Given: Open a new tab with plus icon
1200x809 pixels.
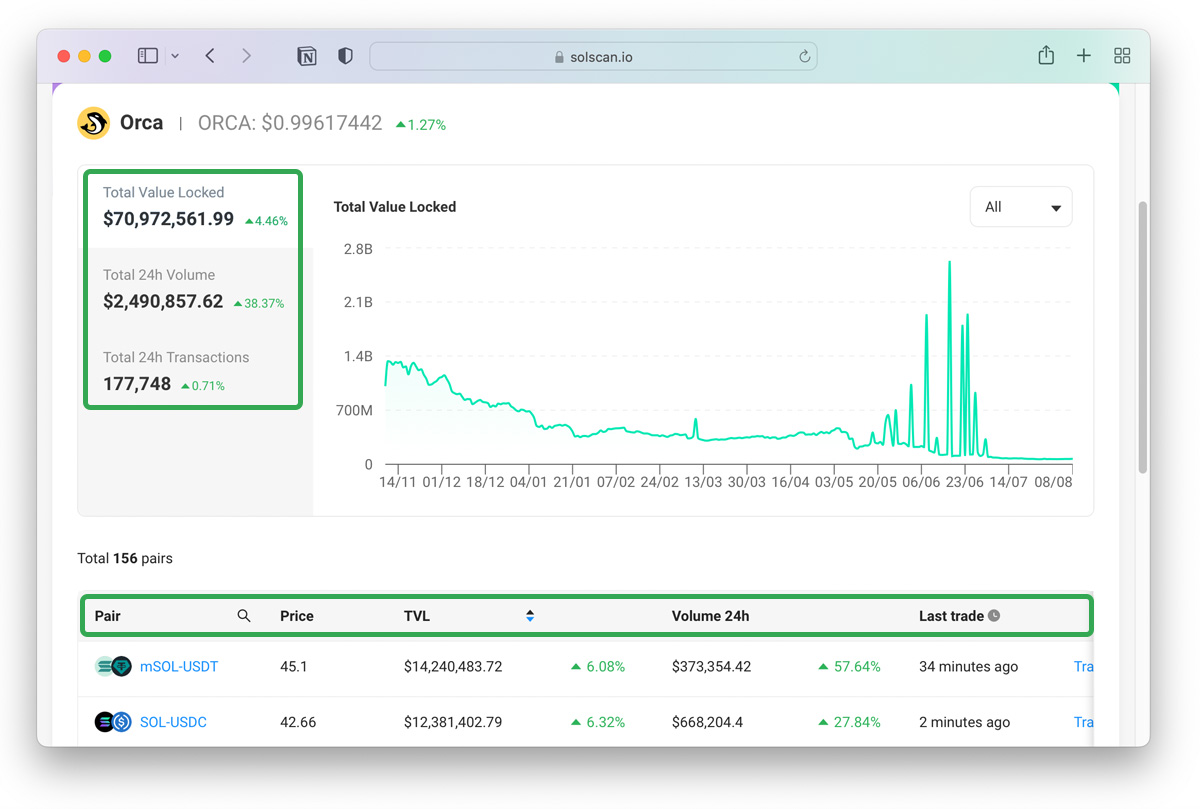Looking at the screenshot, I should tap(1083, 56).
